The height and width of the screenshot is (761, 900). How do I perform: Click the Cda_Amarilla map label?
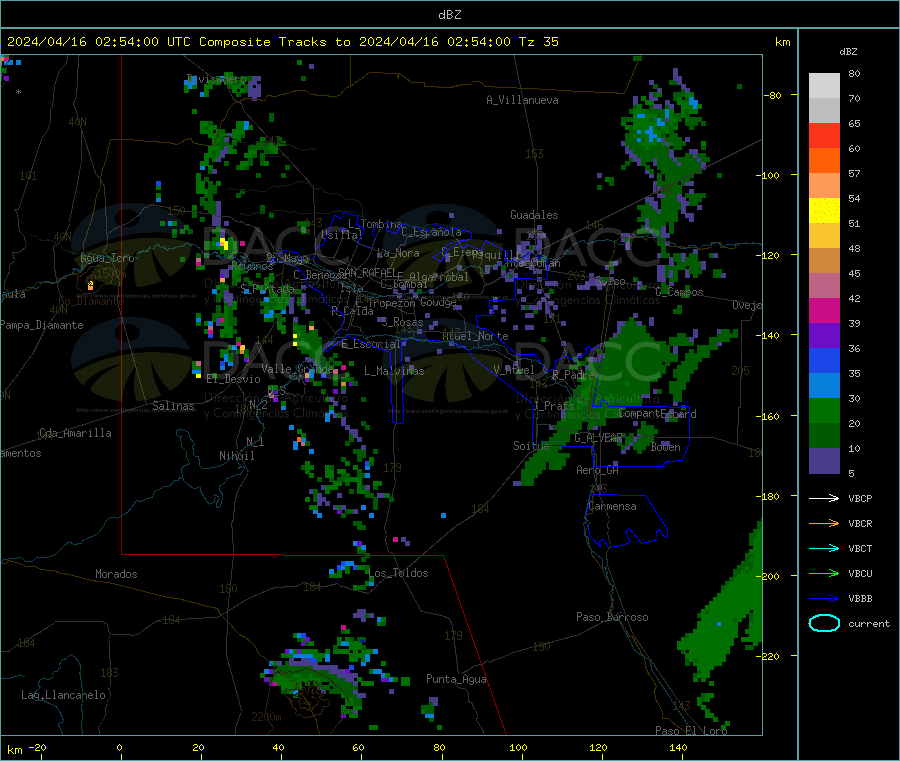(x=75, y=433)
